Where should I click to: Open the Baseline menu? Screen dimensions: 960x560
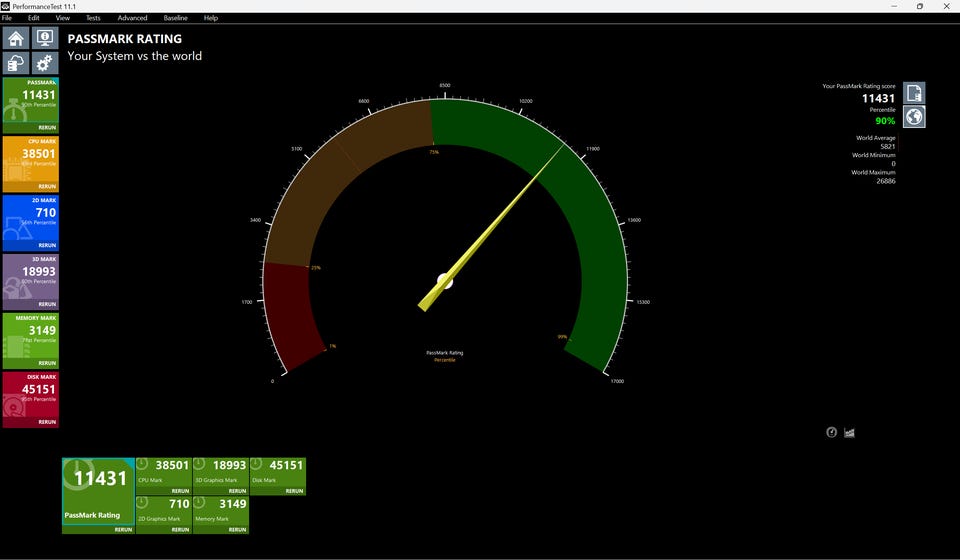(176, 18)
